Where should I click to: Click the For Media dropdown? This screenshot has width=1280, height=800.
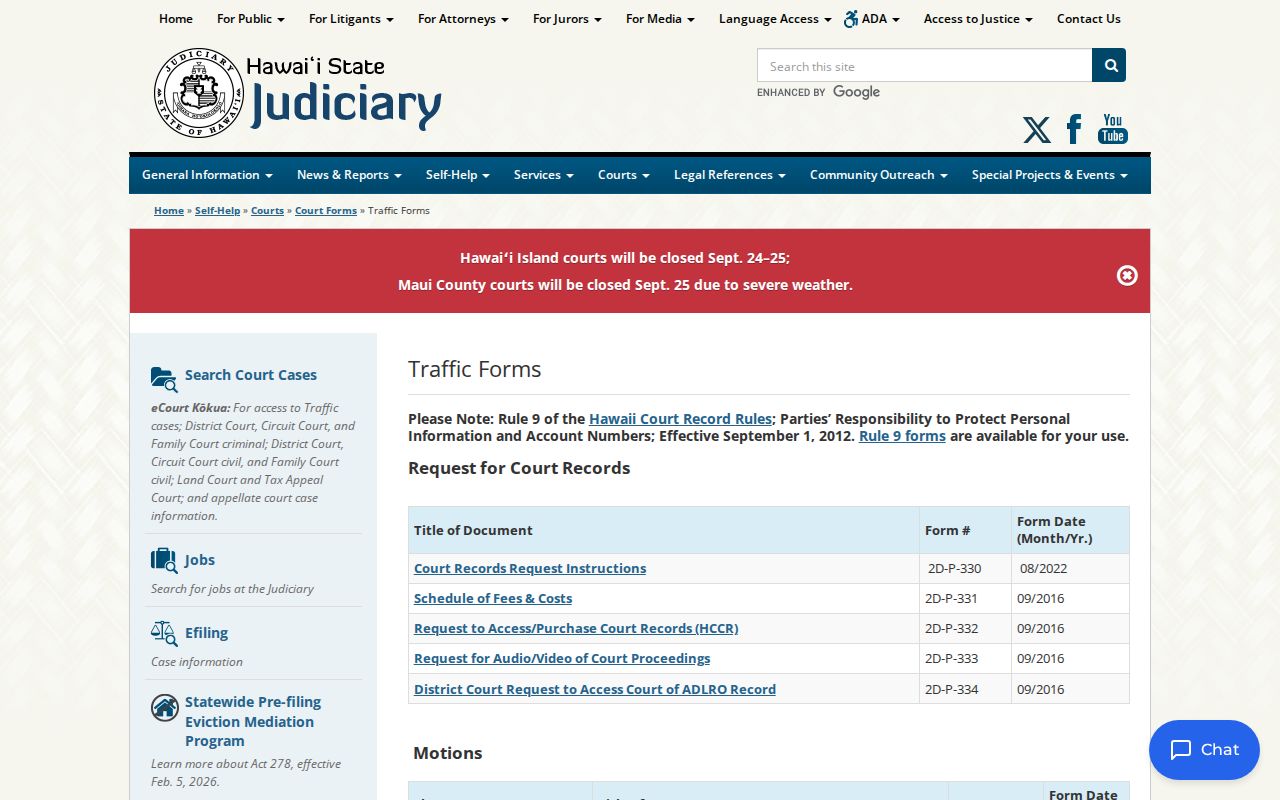660,19
